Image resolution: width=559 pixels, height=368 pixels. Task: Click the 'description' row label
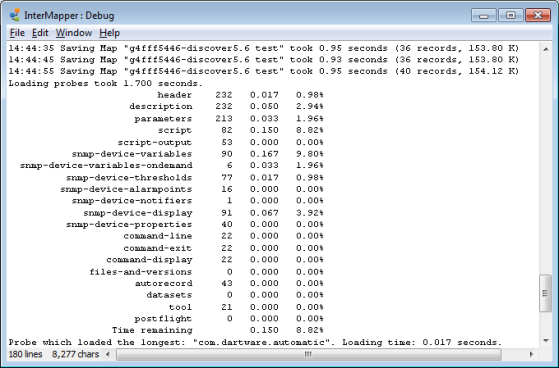[161, 107]
